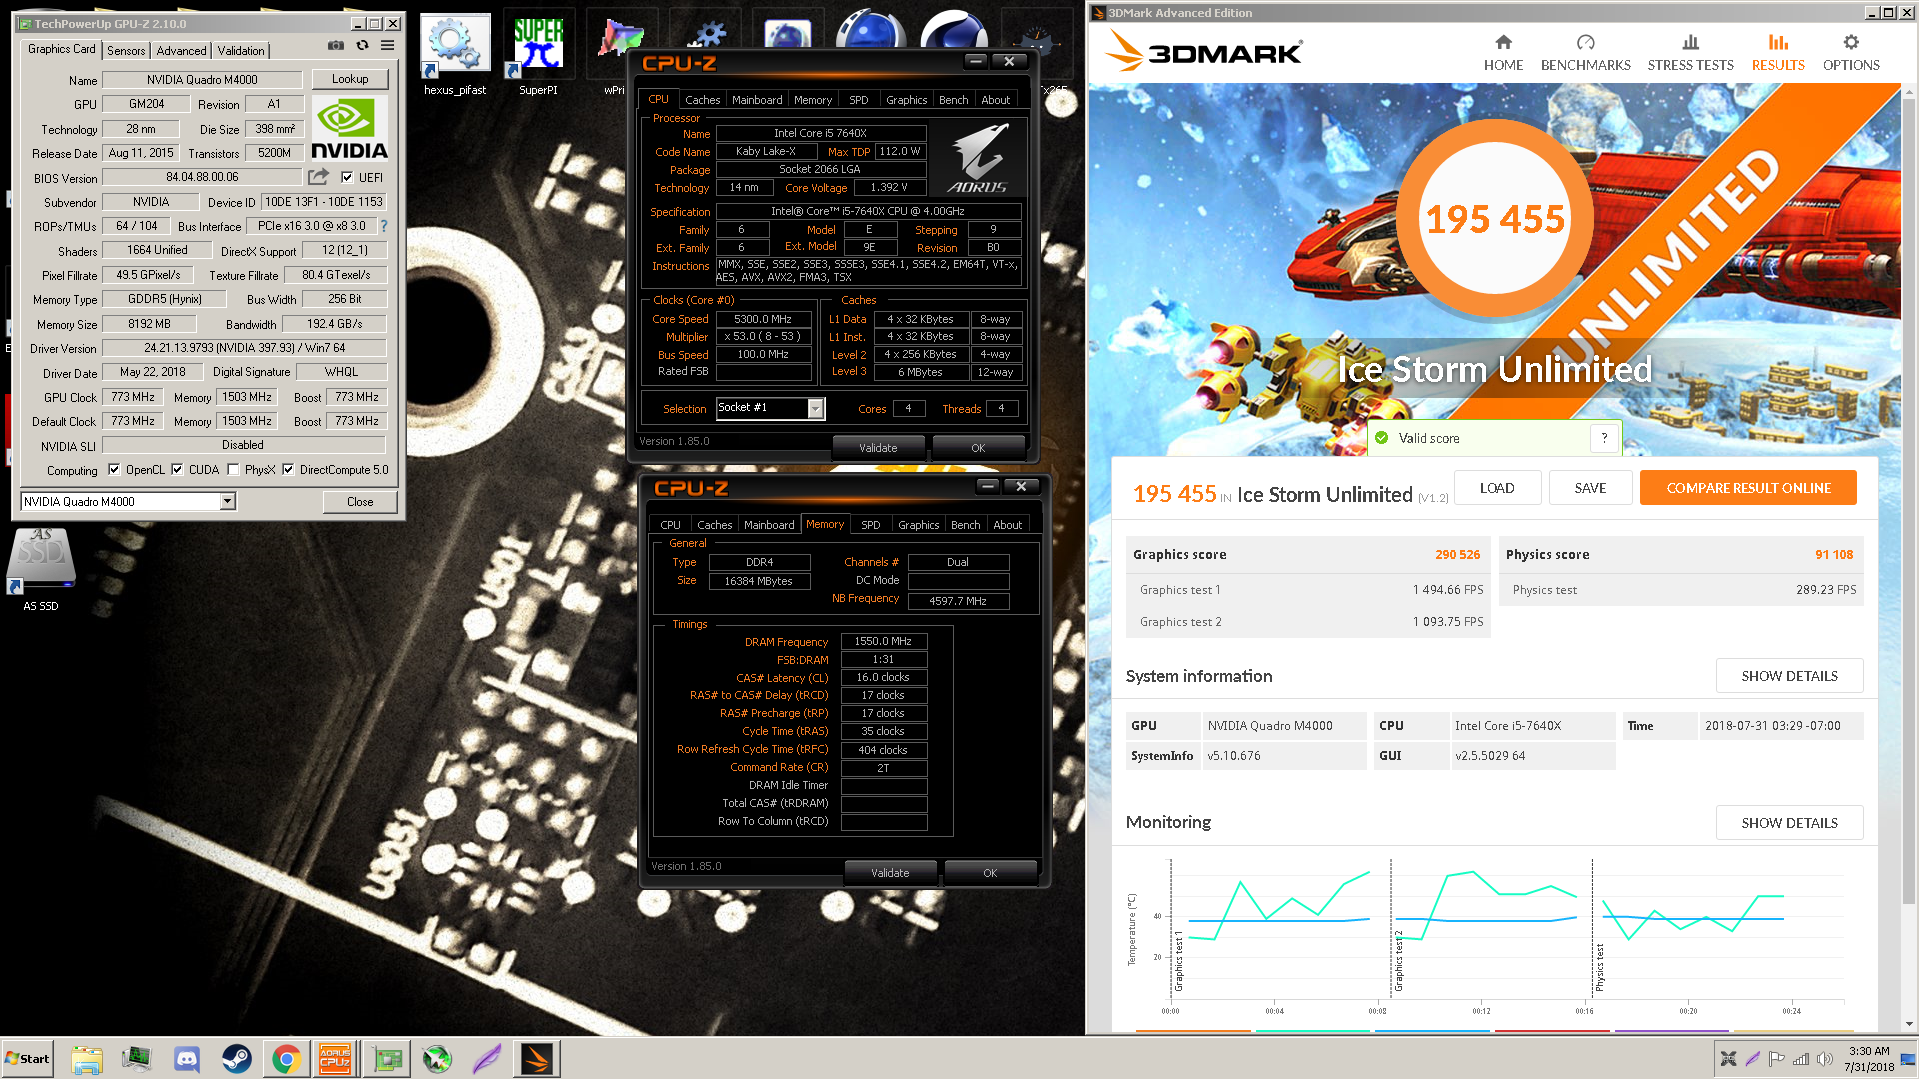The height and width of the screenshot is (1079, 1919).
Task: Open 3DMark BENCHMARKS section
Action: pyautogui.click(x=1585, y=54)
